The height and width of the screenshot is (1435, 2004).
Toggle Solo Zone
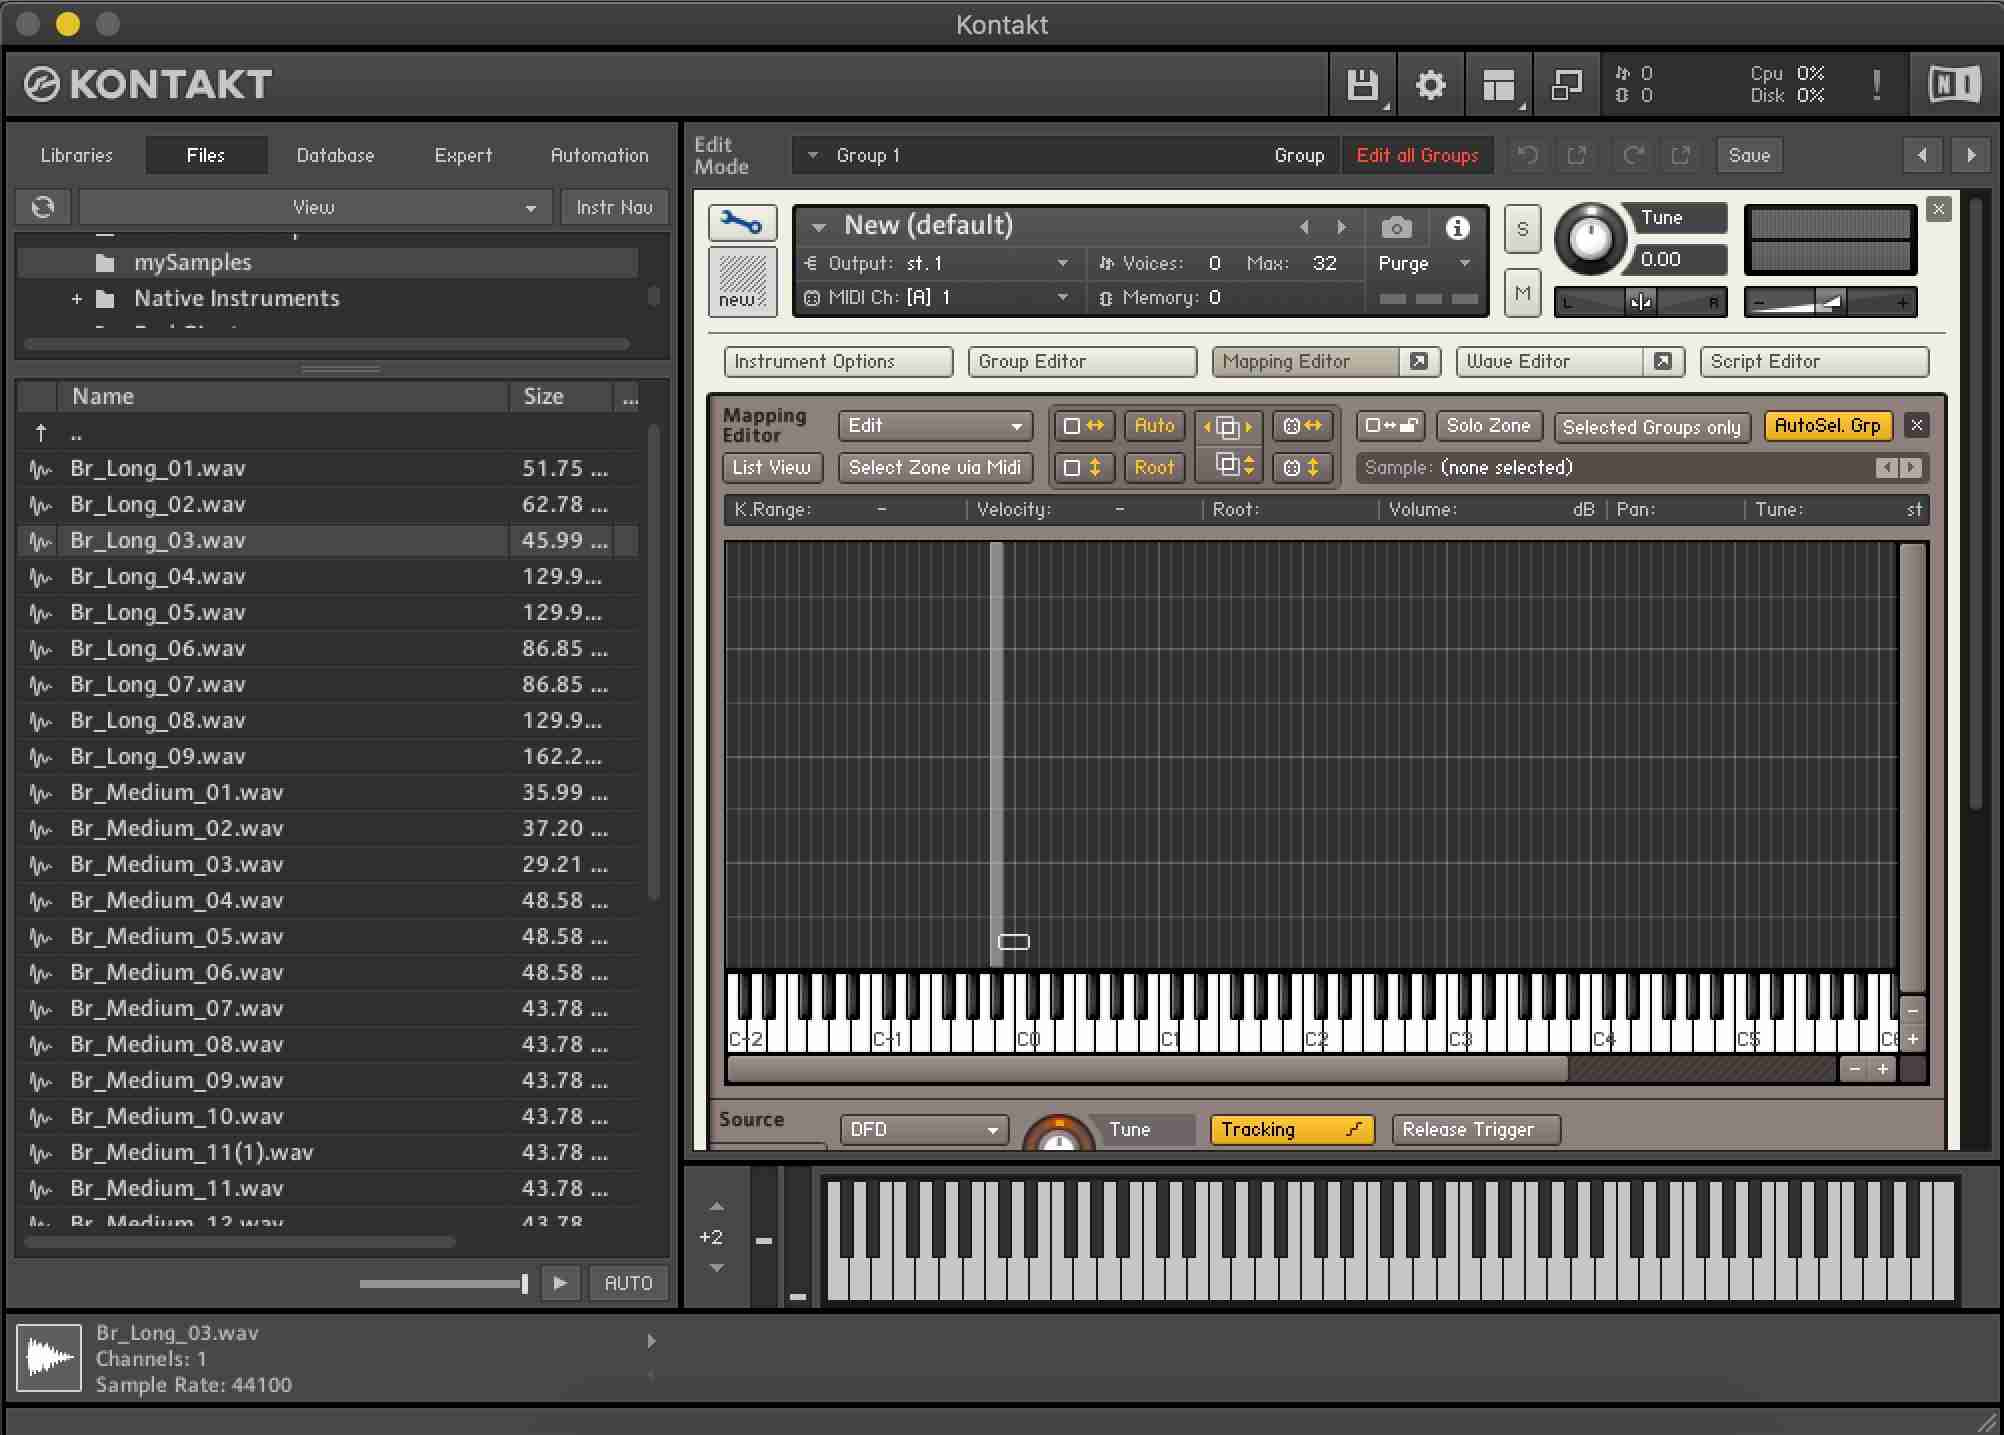[1488, 426]
